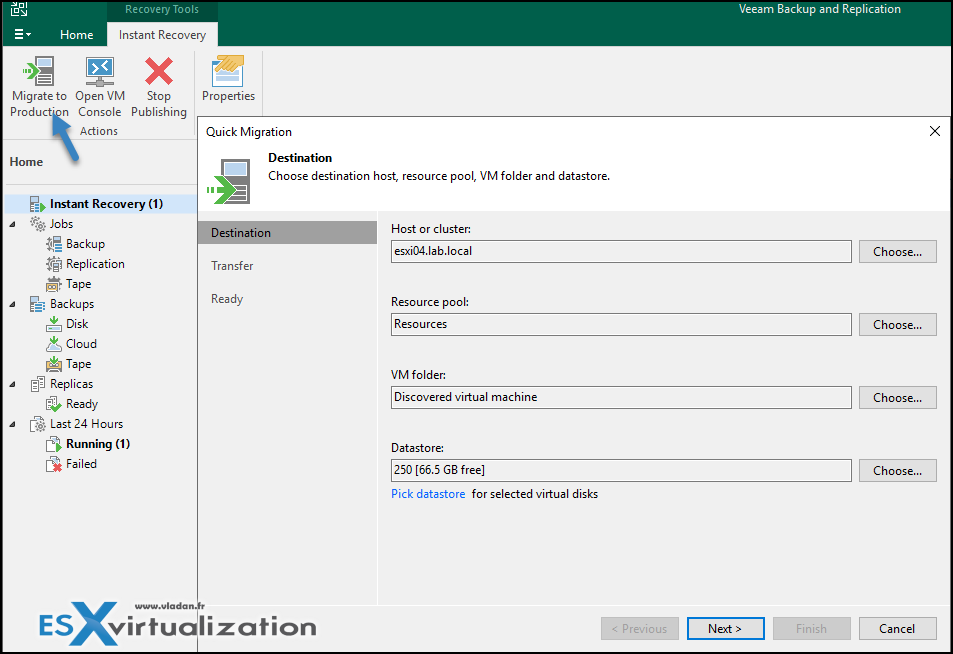
Task: Click the Last 24 Hours icon
Action: (38, 424)
